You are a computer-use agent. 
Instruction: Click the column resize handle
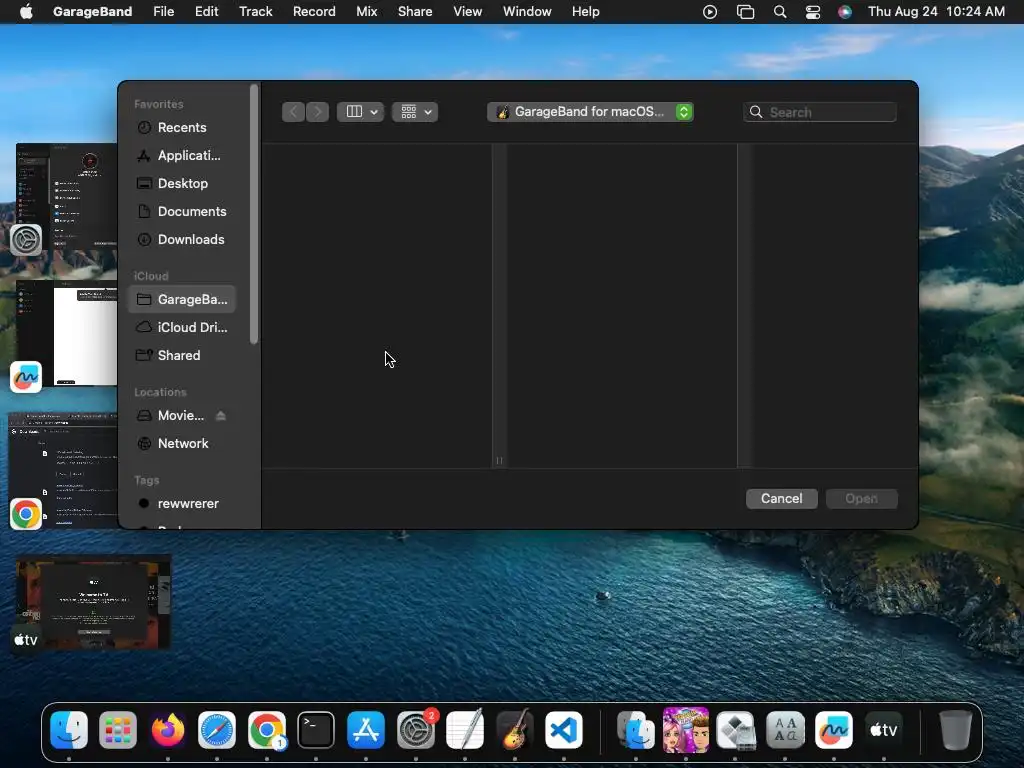[x=500, y=460]
